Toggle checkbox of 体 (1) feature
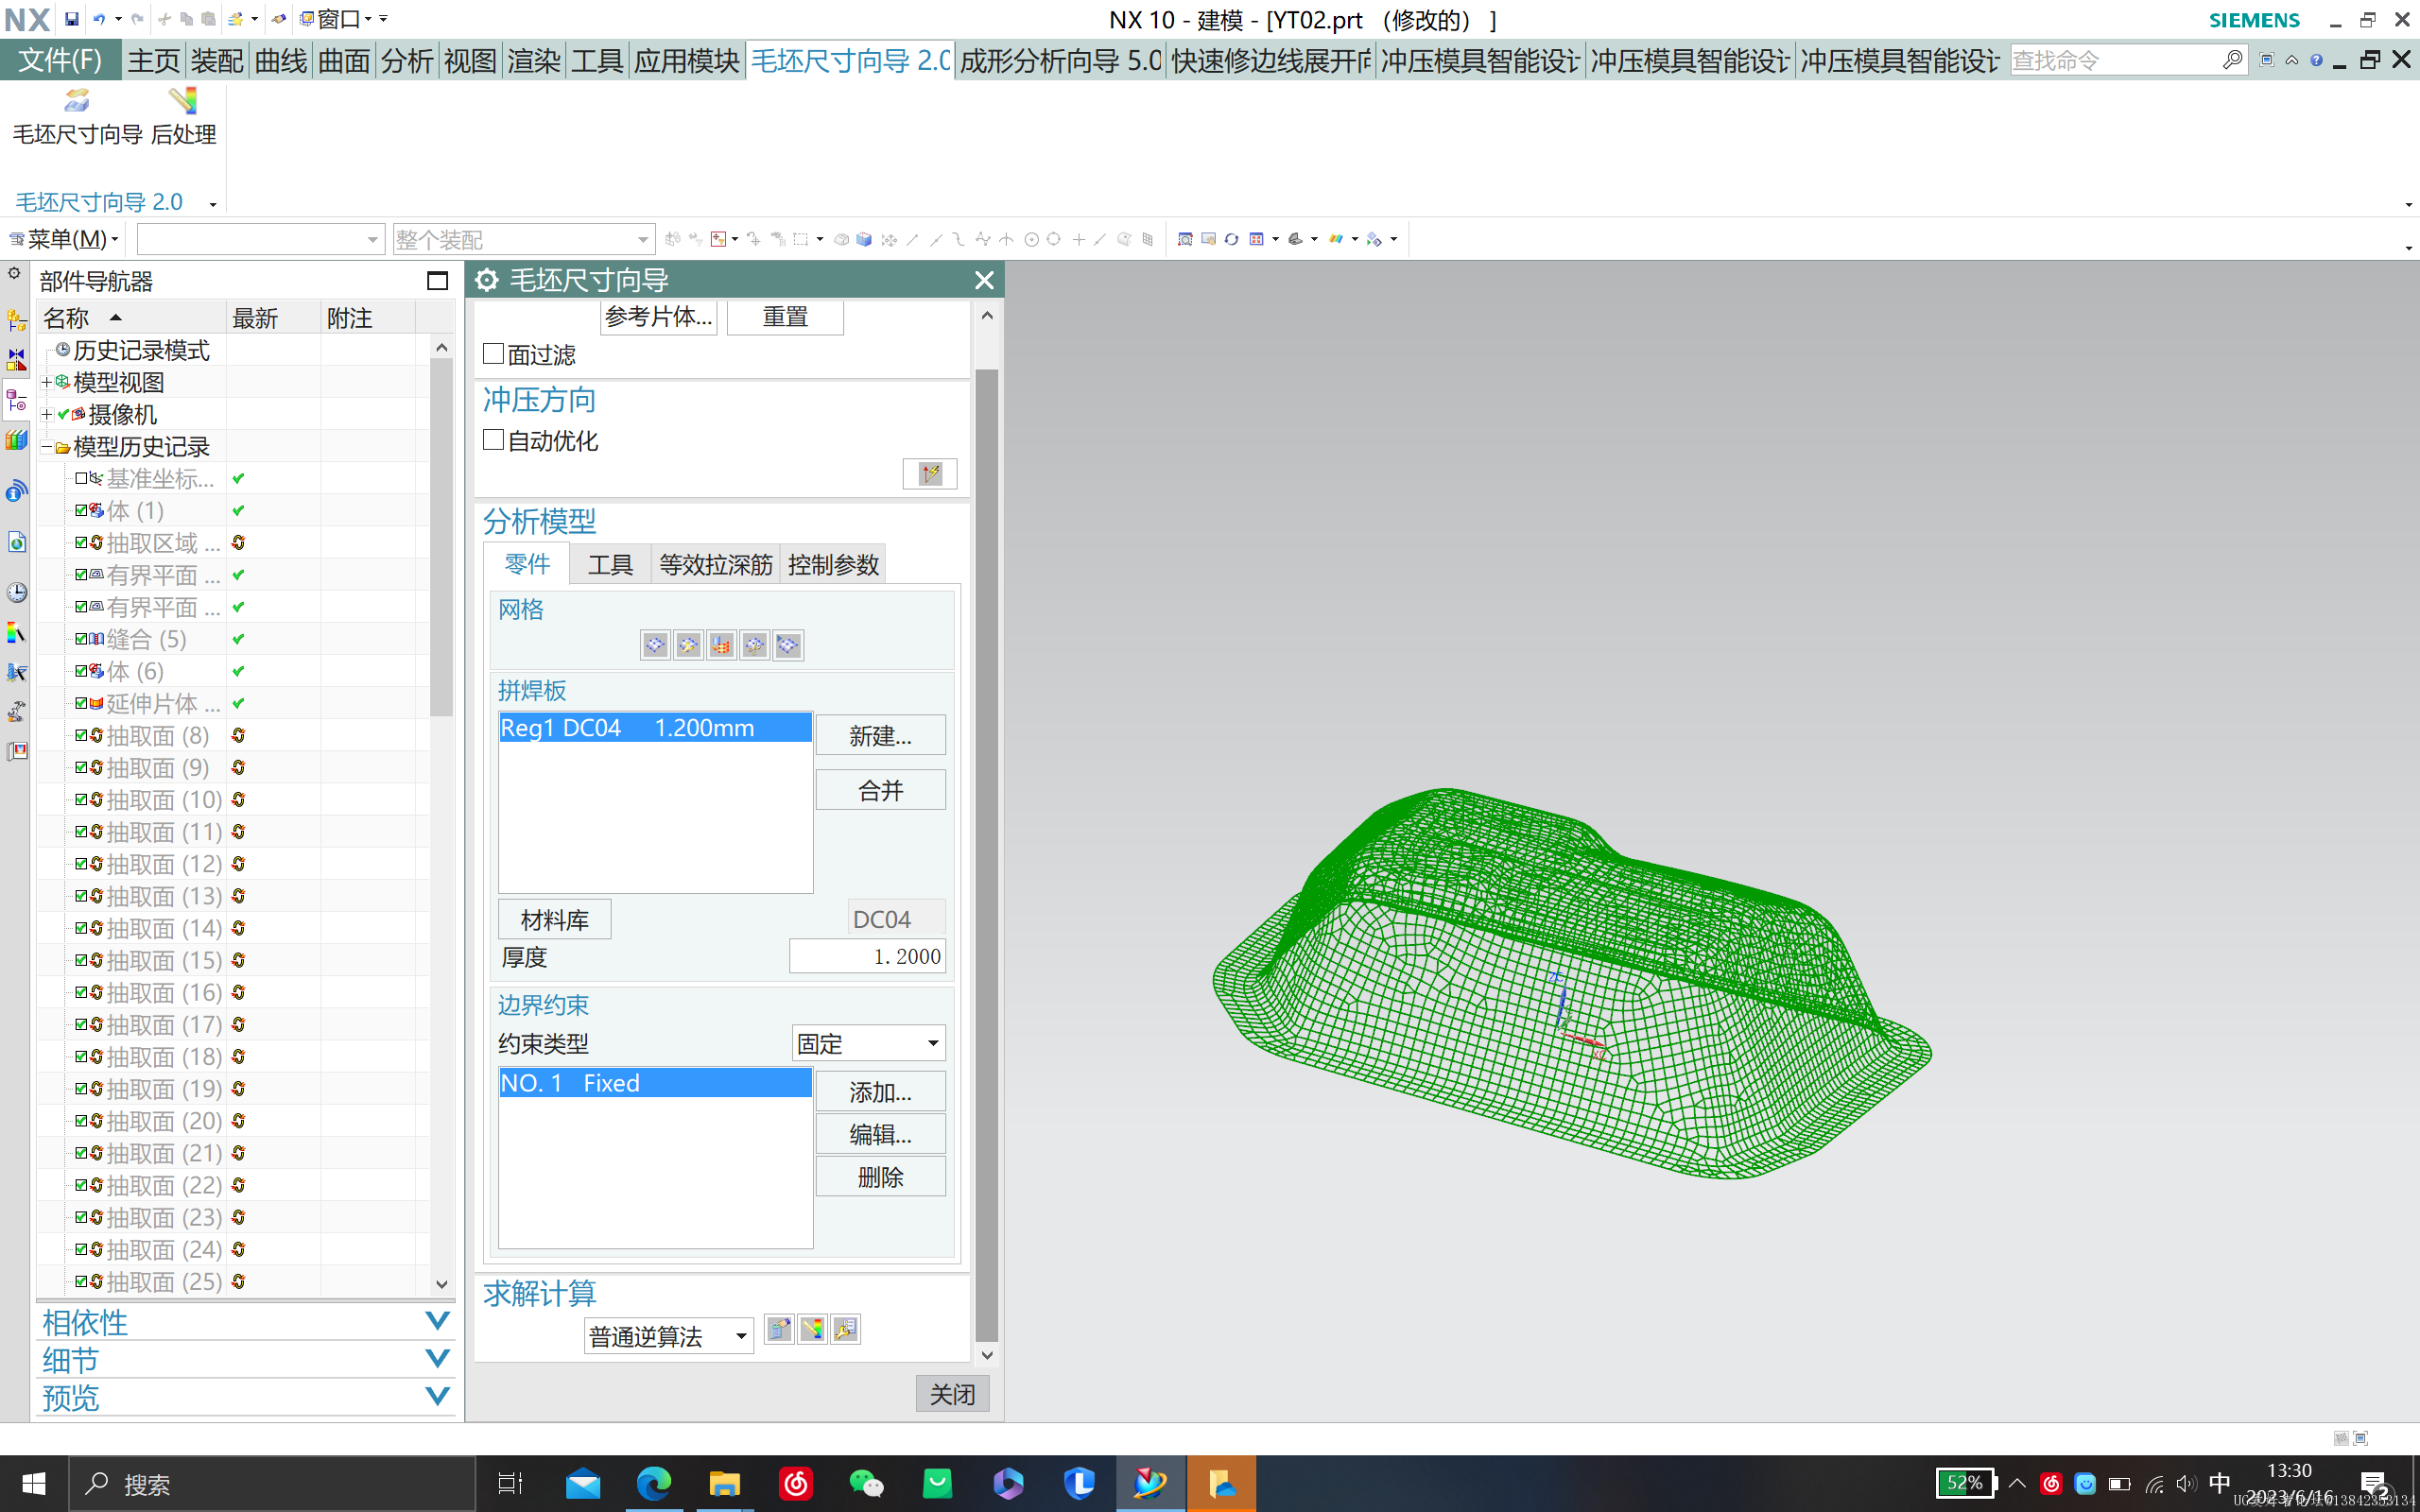 pos(81,510)
